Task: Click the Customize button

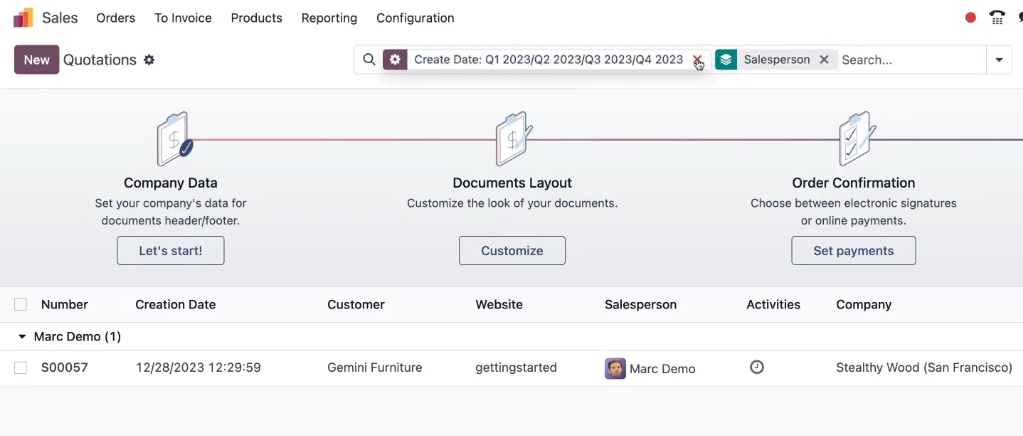Action: [512, 251]
